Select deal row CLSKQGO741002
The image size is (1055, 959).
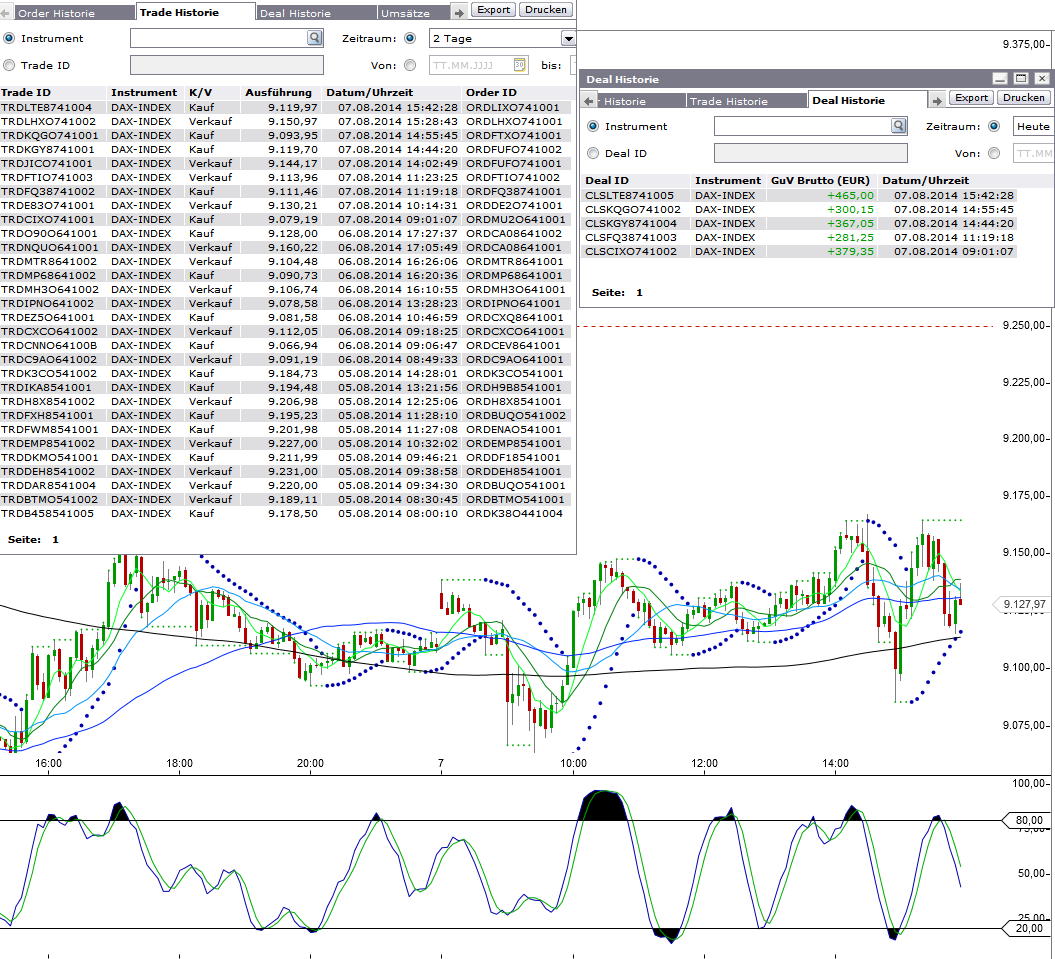click(800, 209)
